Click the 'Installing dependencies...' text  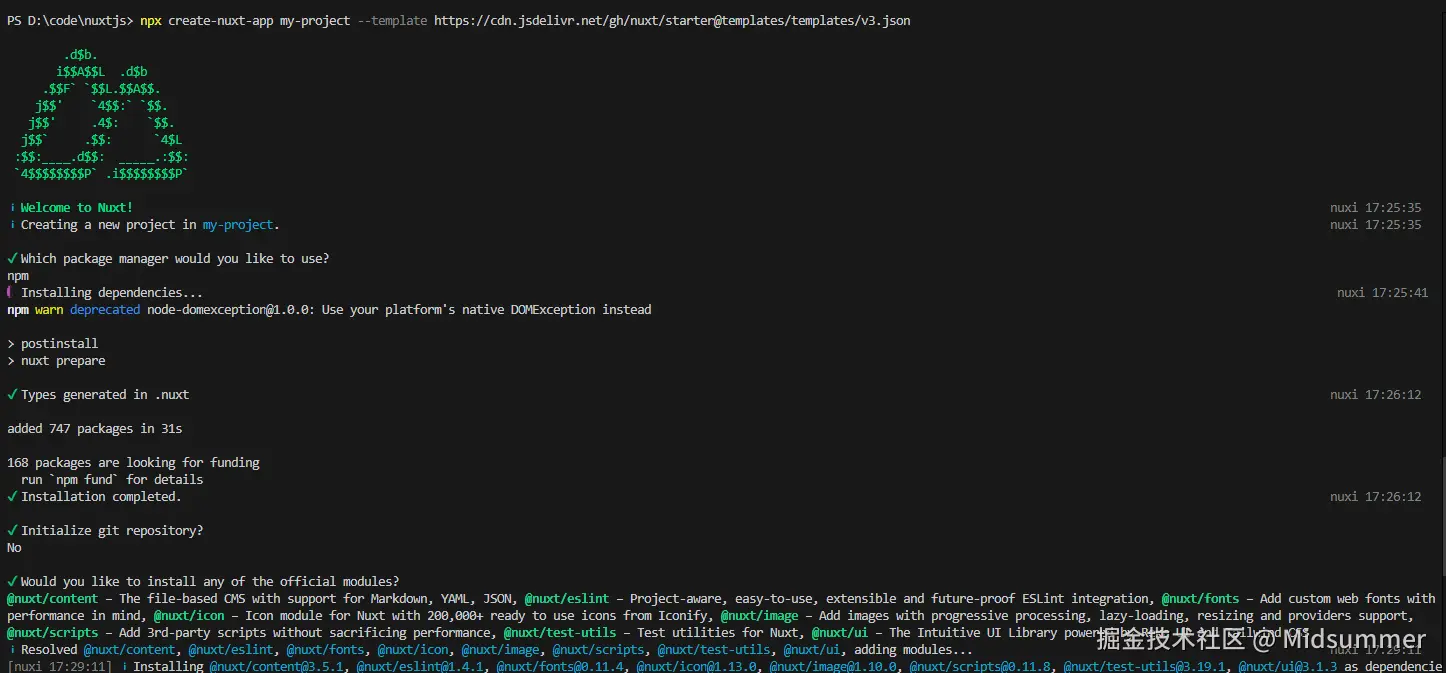[112, 293]
